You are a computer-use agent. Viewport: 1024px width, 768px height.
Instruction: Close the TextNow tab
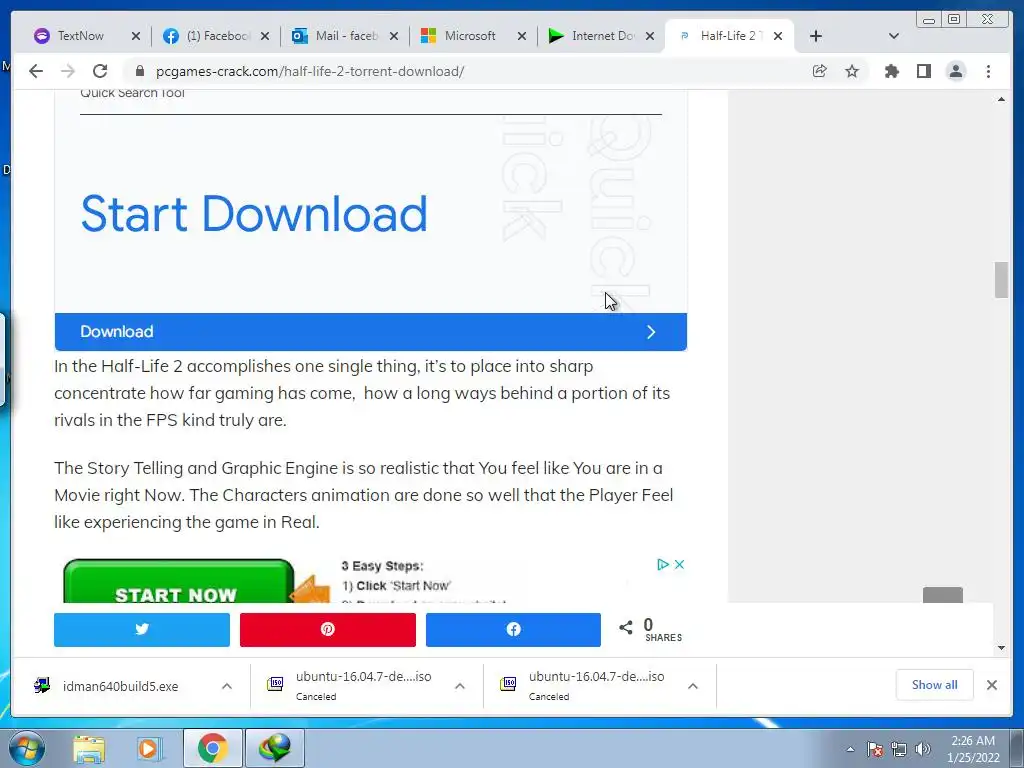coord(136,36)
